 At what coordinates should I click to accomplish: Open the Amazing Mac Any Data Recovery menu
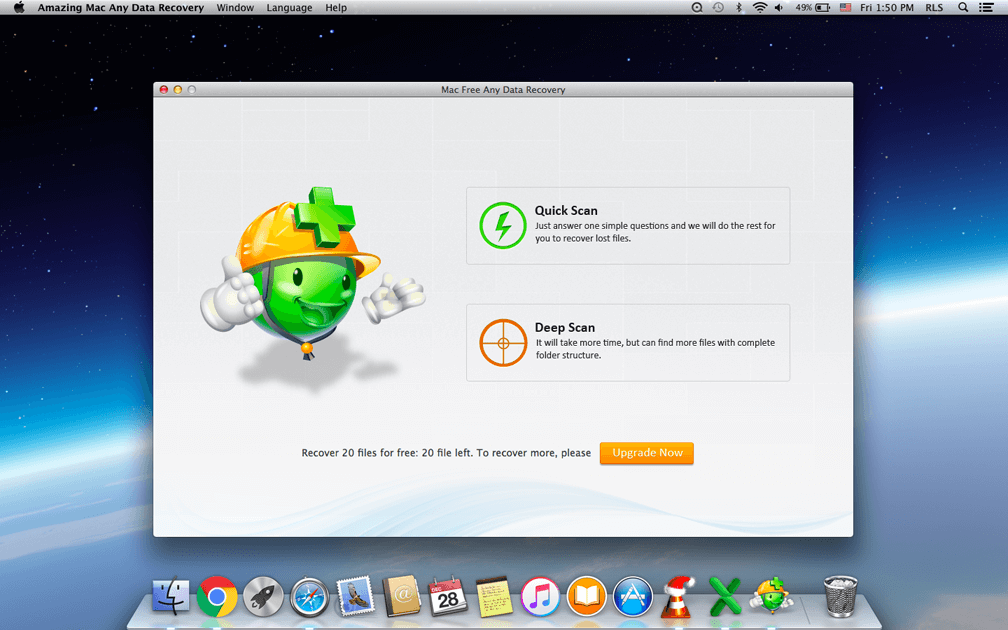(x=120, y=8)
